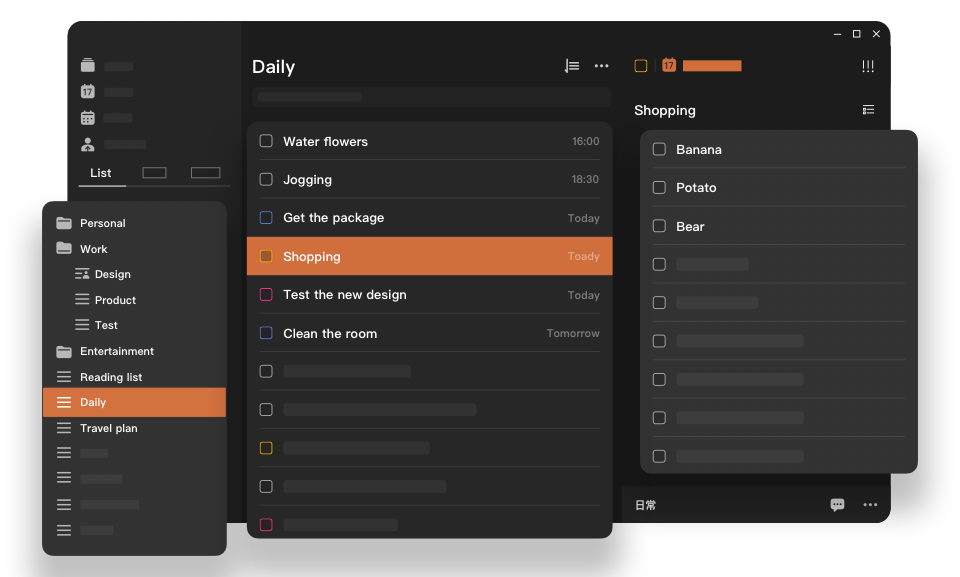Click the sort icon beside Daily title

point(571,66)
